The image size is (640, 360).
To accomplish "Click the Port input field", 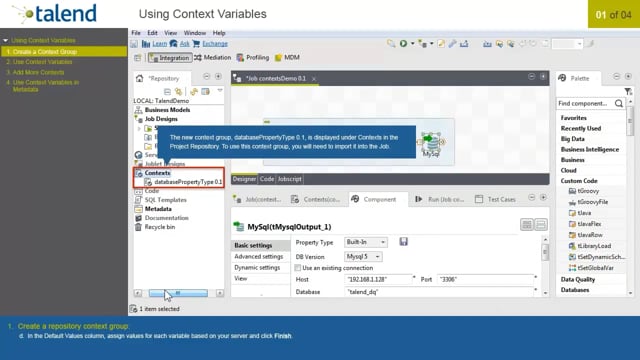I will pos(485,279).
